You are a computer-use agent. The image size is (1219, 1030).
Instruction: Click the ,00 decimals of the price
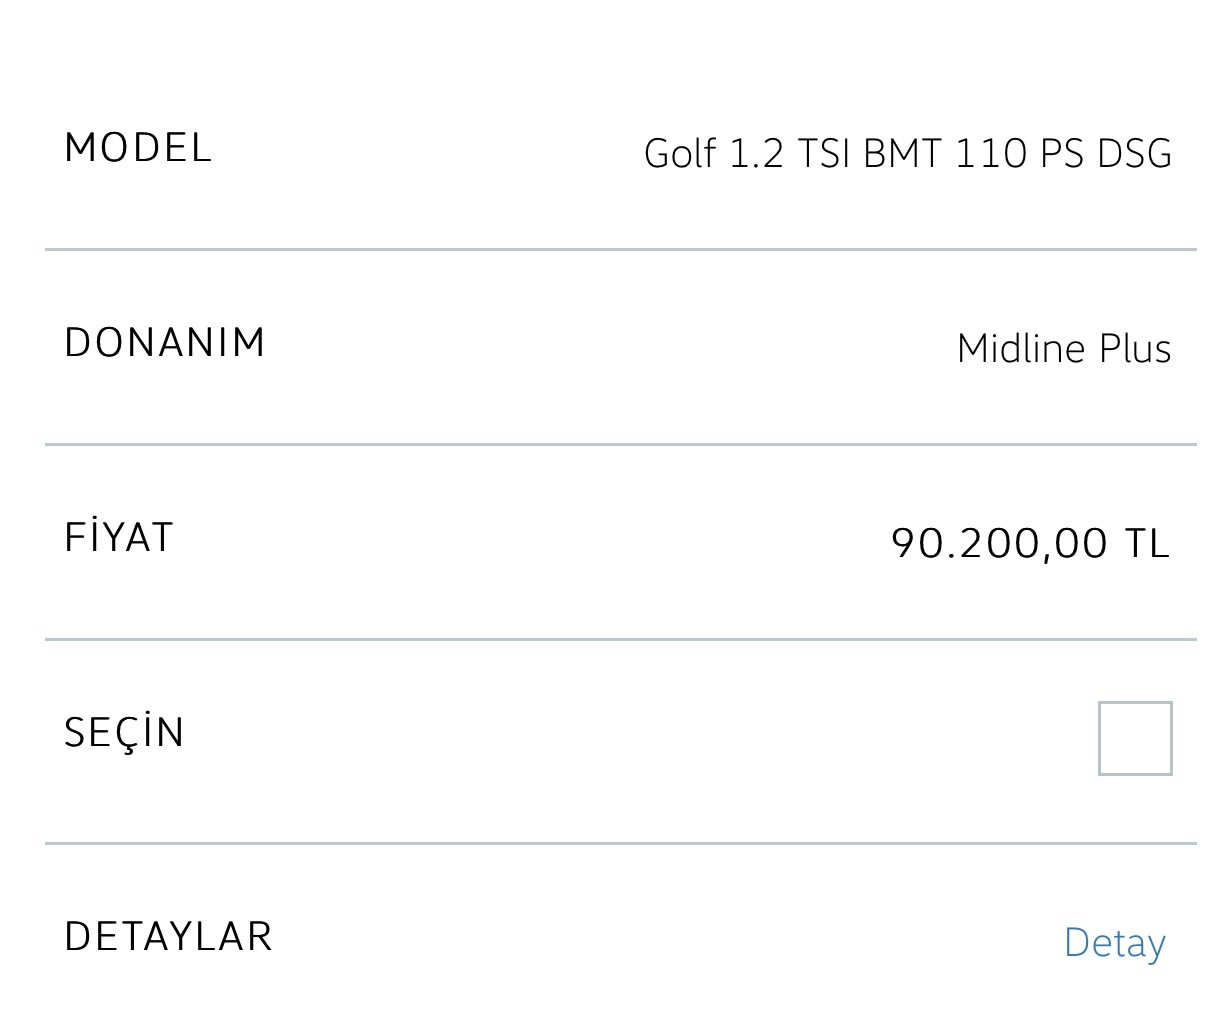pyautogui.click(x=1080, y=546)
